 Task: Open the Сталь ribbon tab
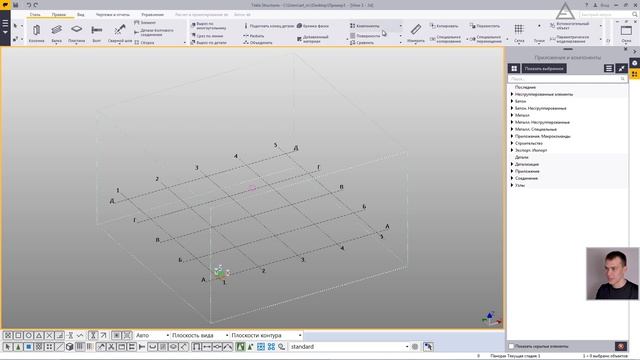[x=35, y=14]
